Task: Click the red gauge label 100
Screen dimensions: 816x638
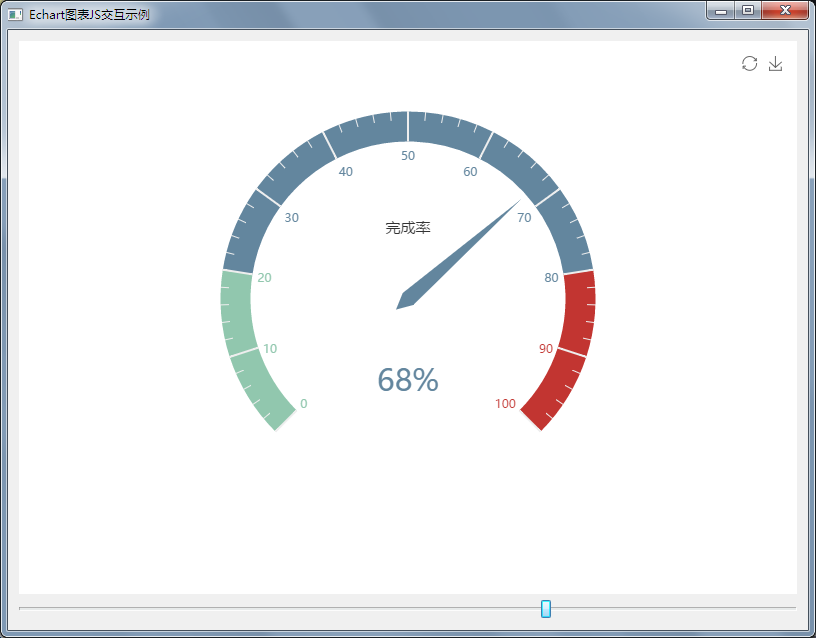Action: coord(505,404)
